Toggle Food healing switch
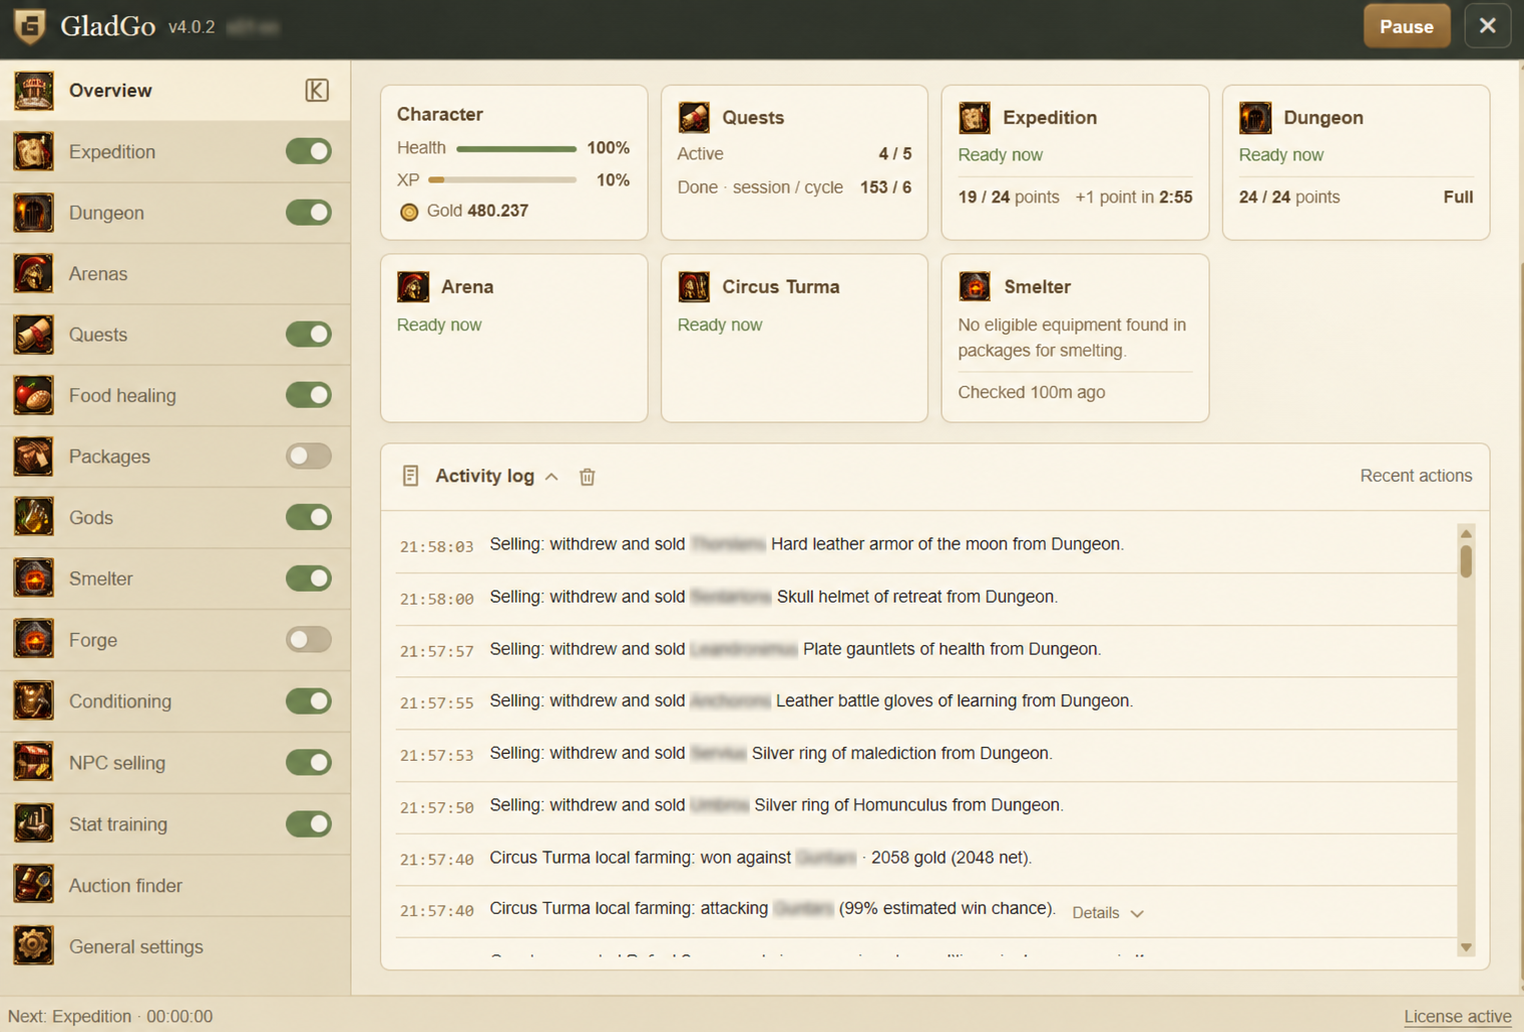1524x1032 pixels. tap(308, 395)
